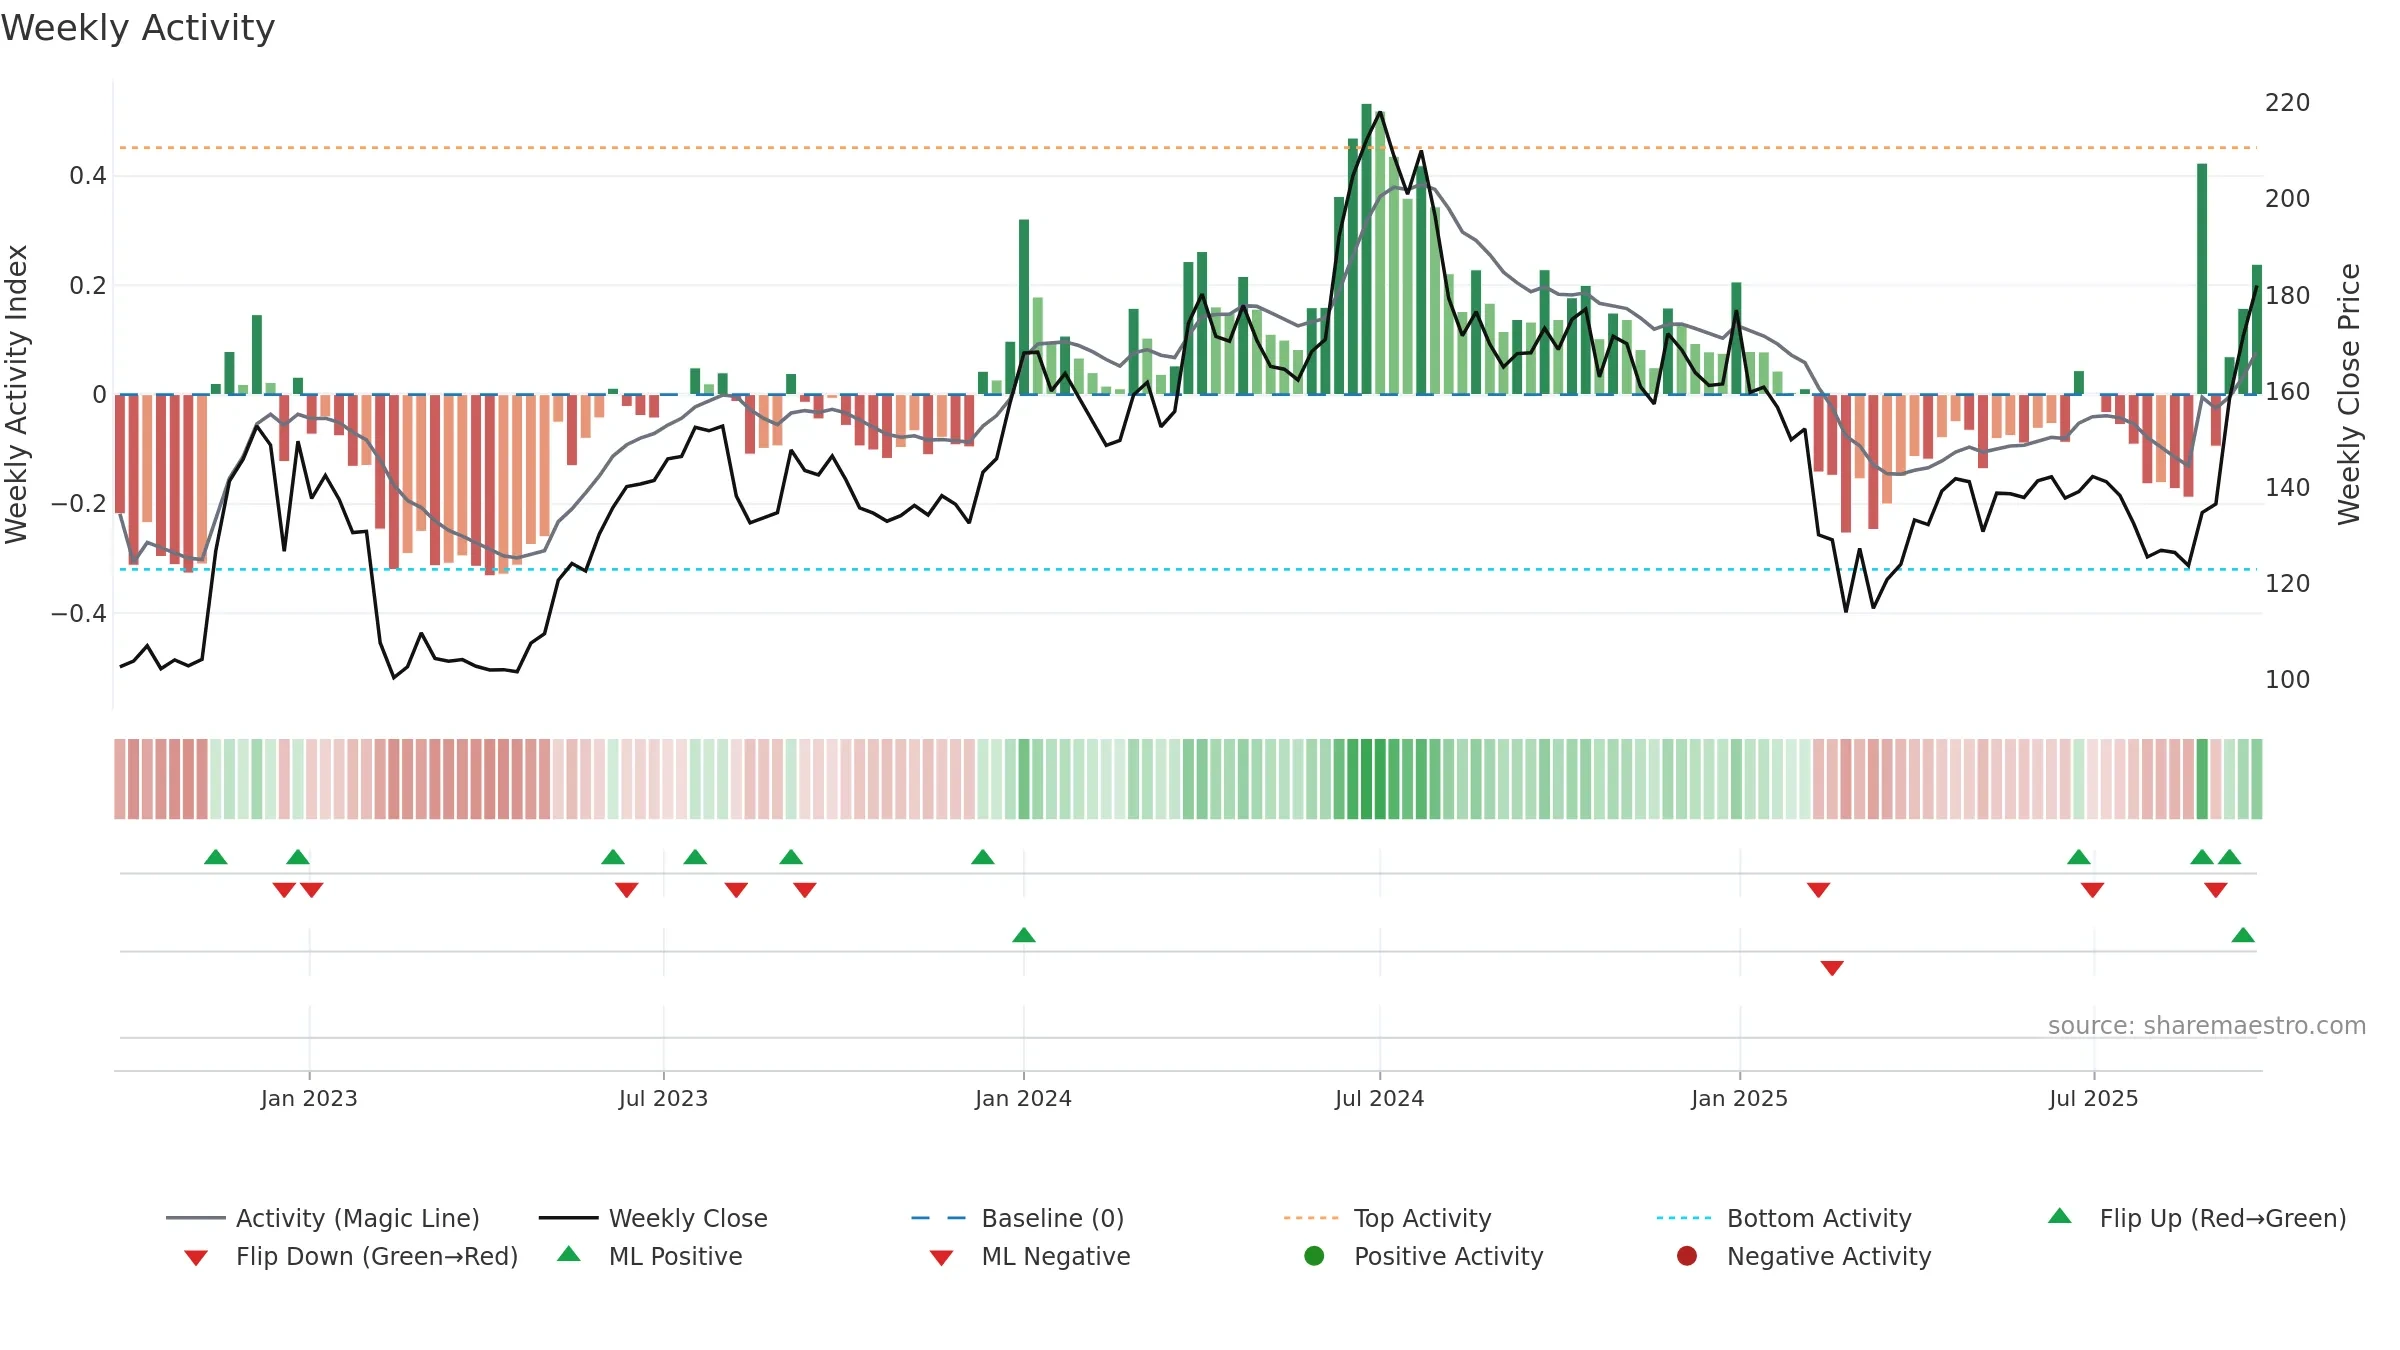
Task: Click the flip-up marker just before Jul 2025
Action: pos(2079,857)
